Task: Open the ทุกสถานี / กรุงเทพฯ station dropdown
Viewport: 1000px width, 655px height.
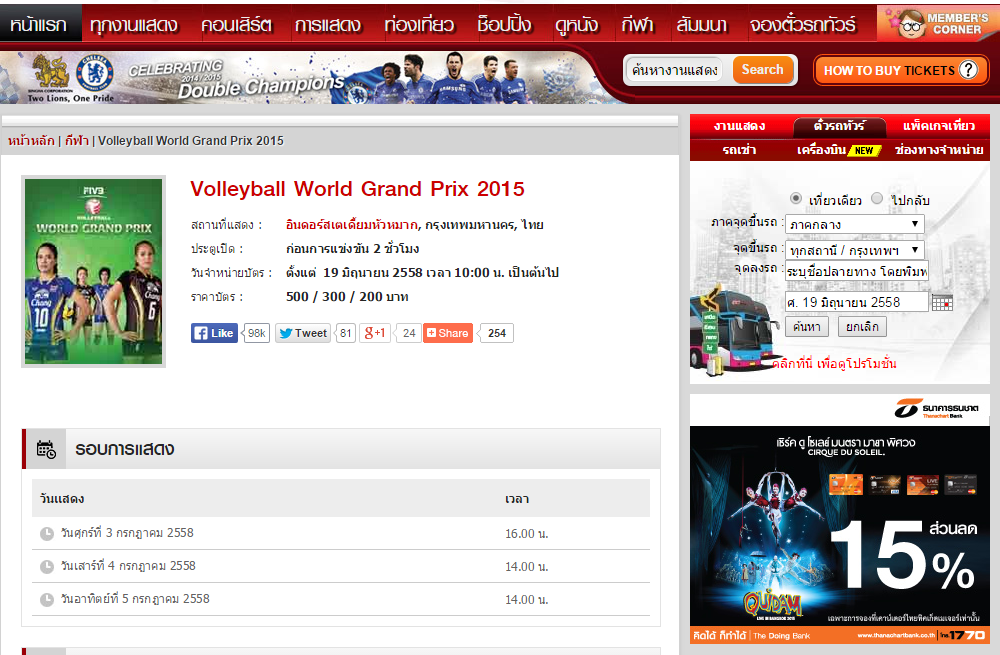Action: [855, 250]
